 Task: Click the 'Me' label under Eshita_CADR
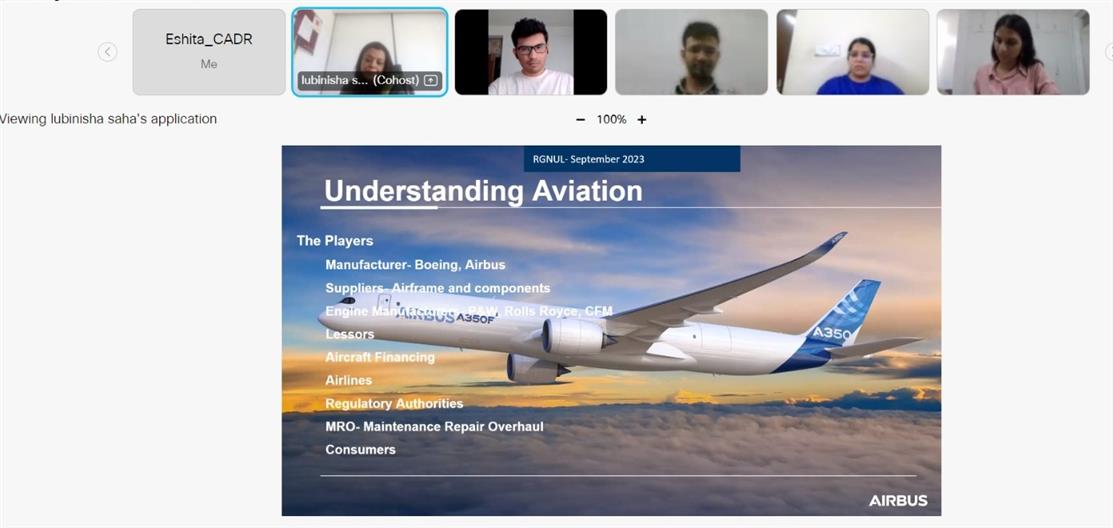point(209,64)
